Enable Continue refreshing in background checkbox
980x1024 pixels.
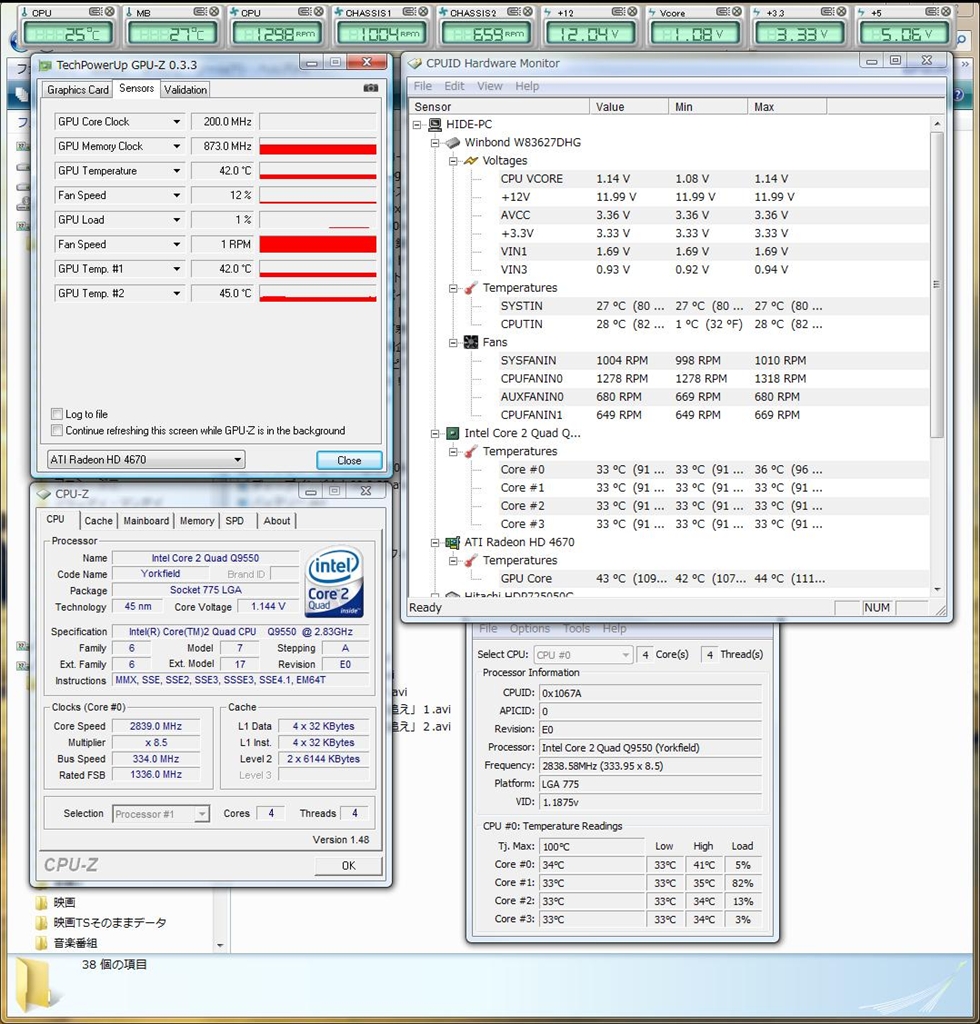[57, 430]
